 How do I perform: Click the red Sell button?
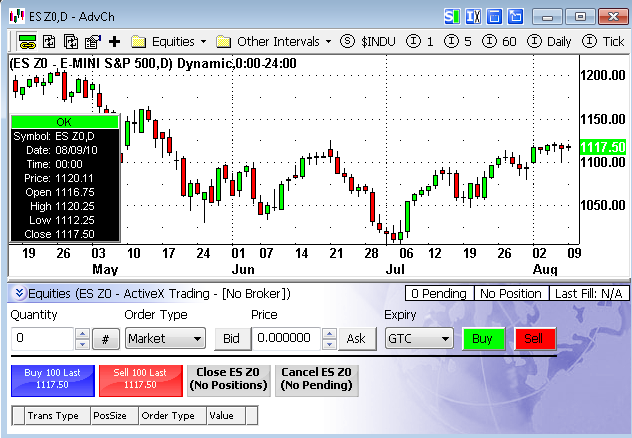(x=534, y=339)
